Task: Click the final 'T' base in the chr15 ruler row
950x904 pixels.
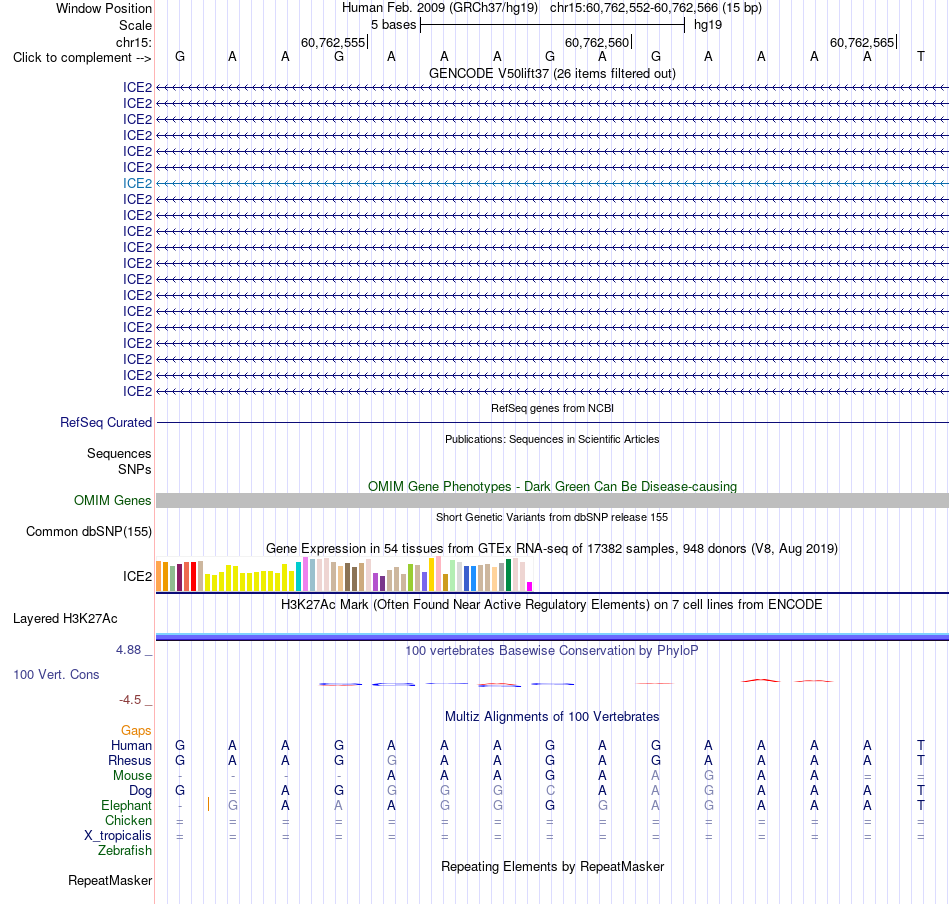Action: click(920, 56)
